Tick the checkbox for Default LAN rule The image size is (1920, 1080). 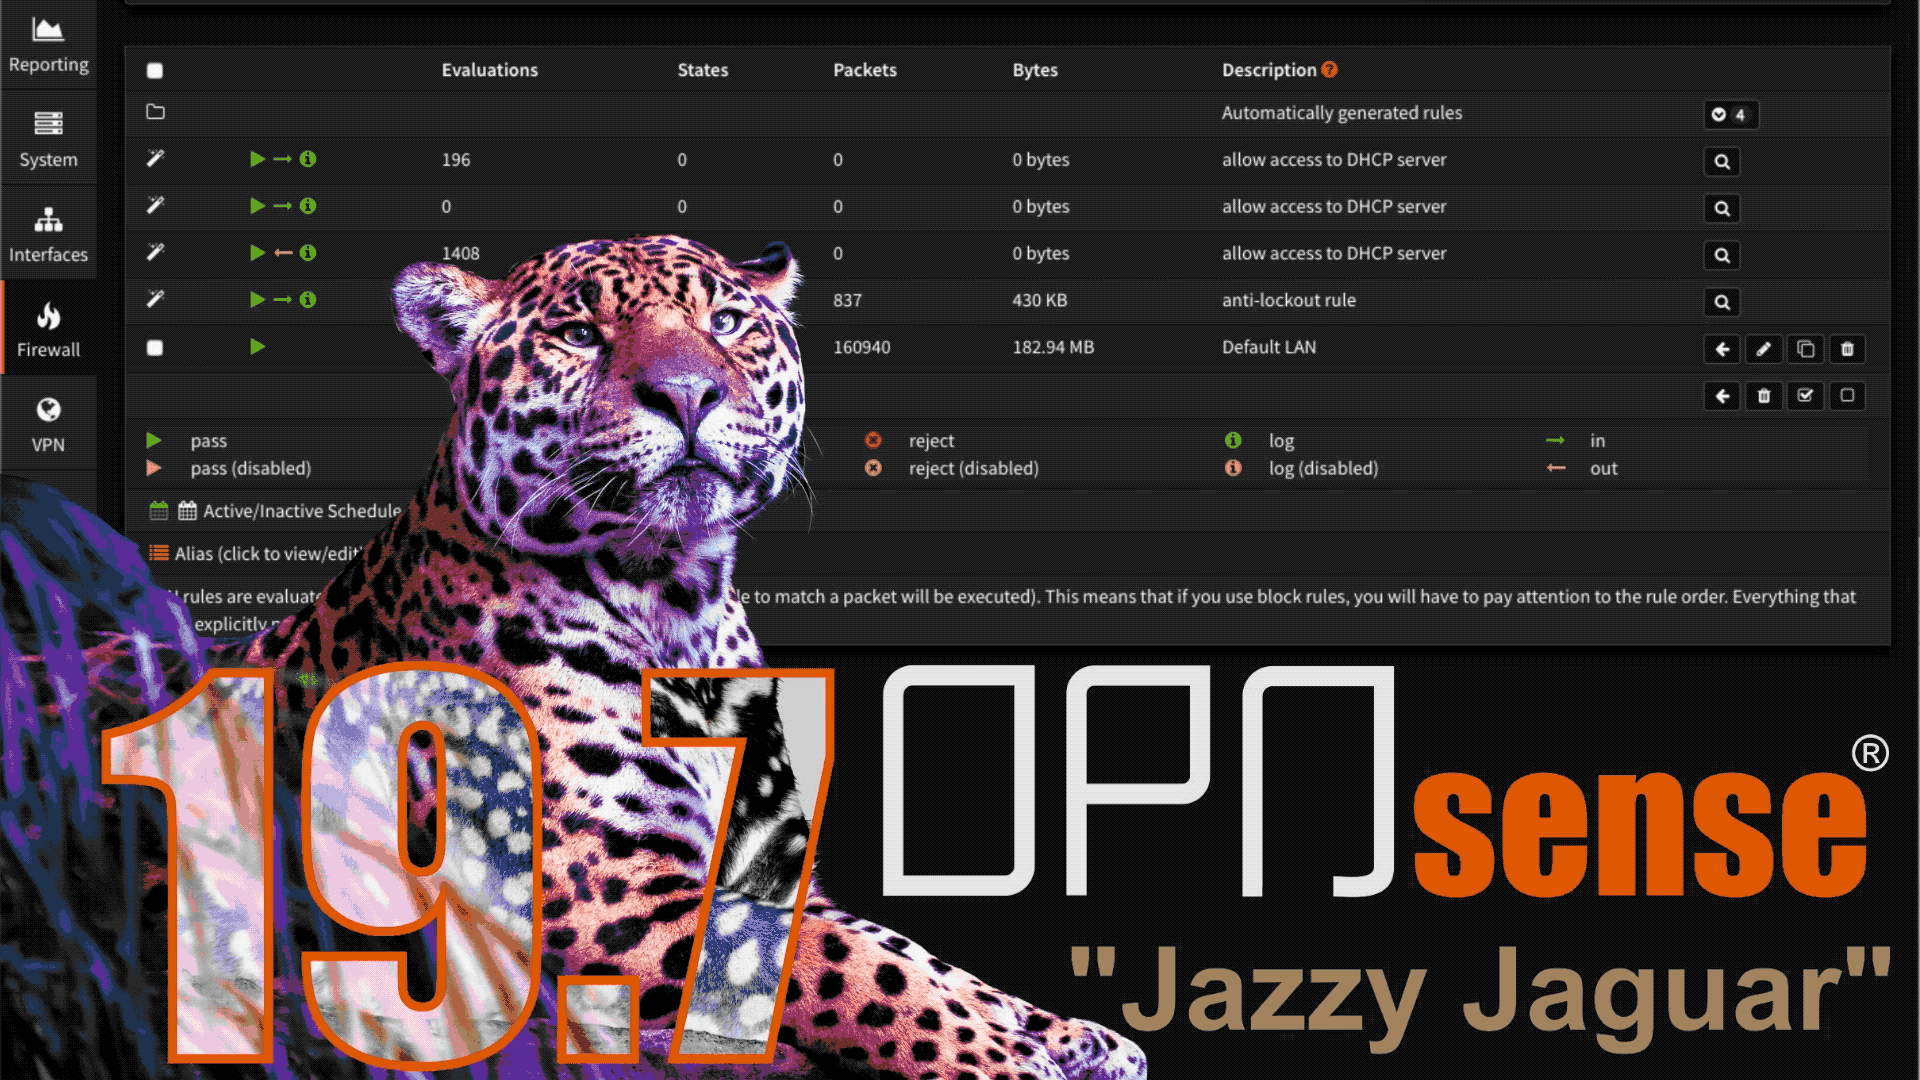tap(154, 348)
